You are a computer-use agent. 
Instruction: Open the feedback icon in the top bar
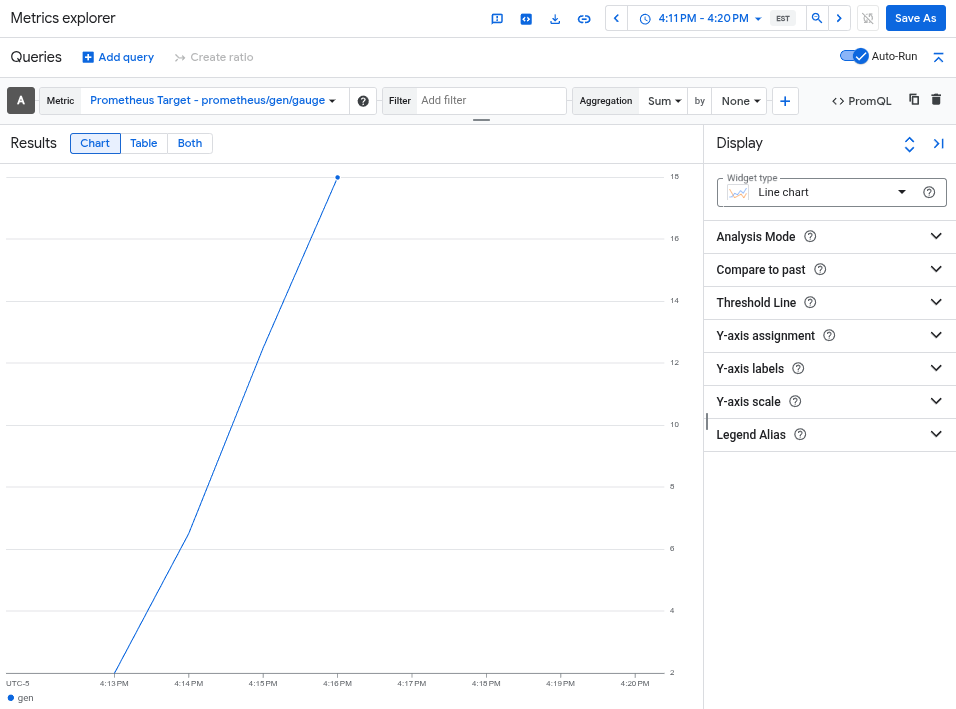[497, 18]
